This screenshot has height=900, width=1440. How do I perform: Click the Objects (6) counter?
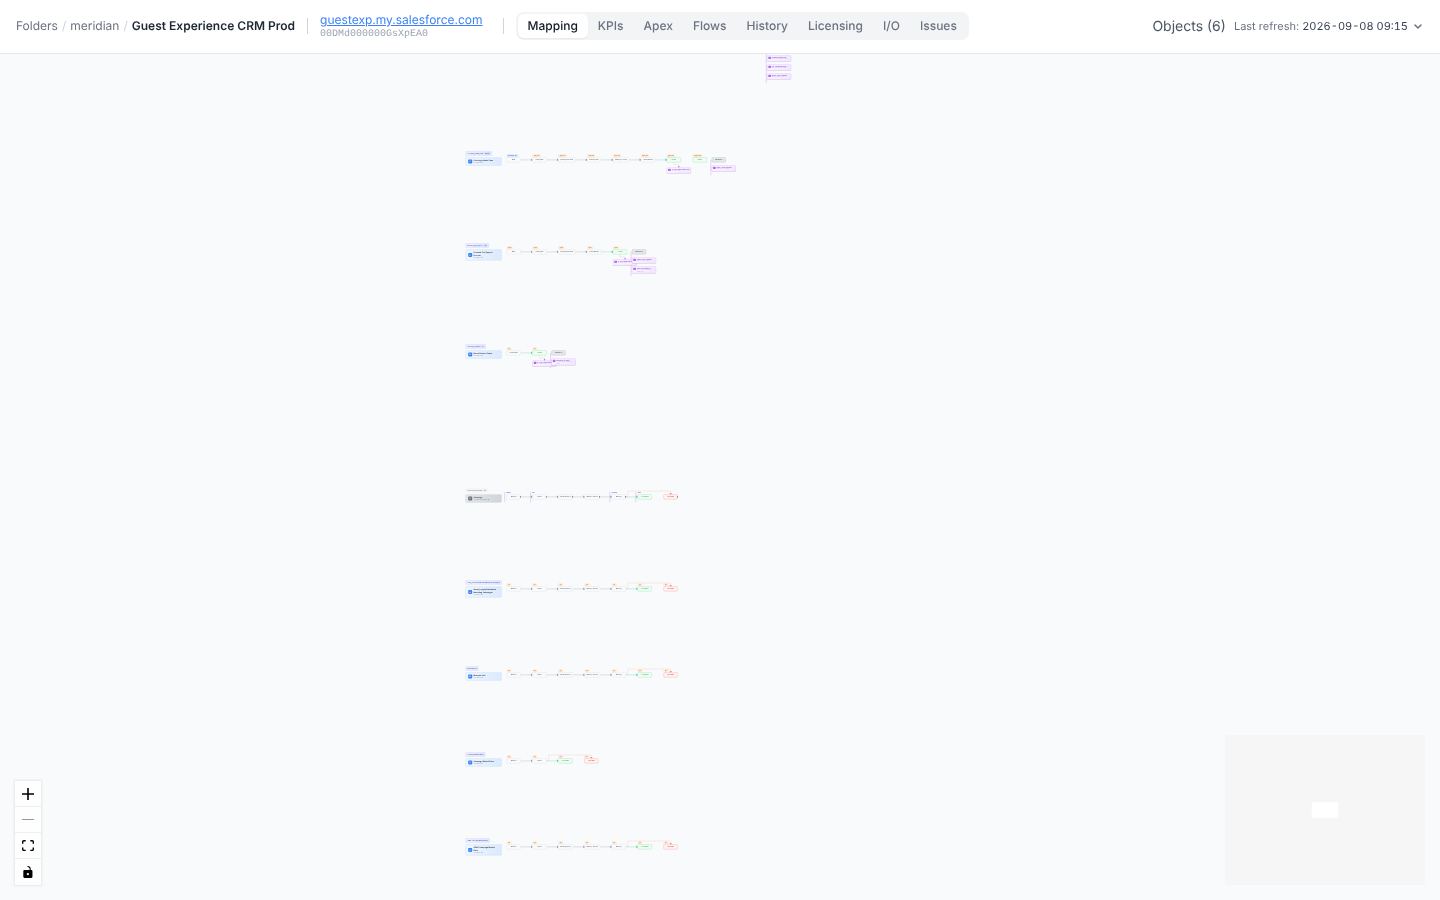click(x=1188, y=26)
